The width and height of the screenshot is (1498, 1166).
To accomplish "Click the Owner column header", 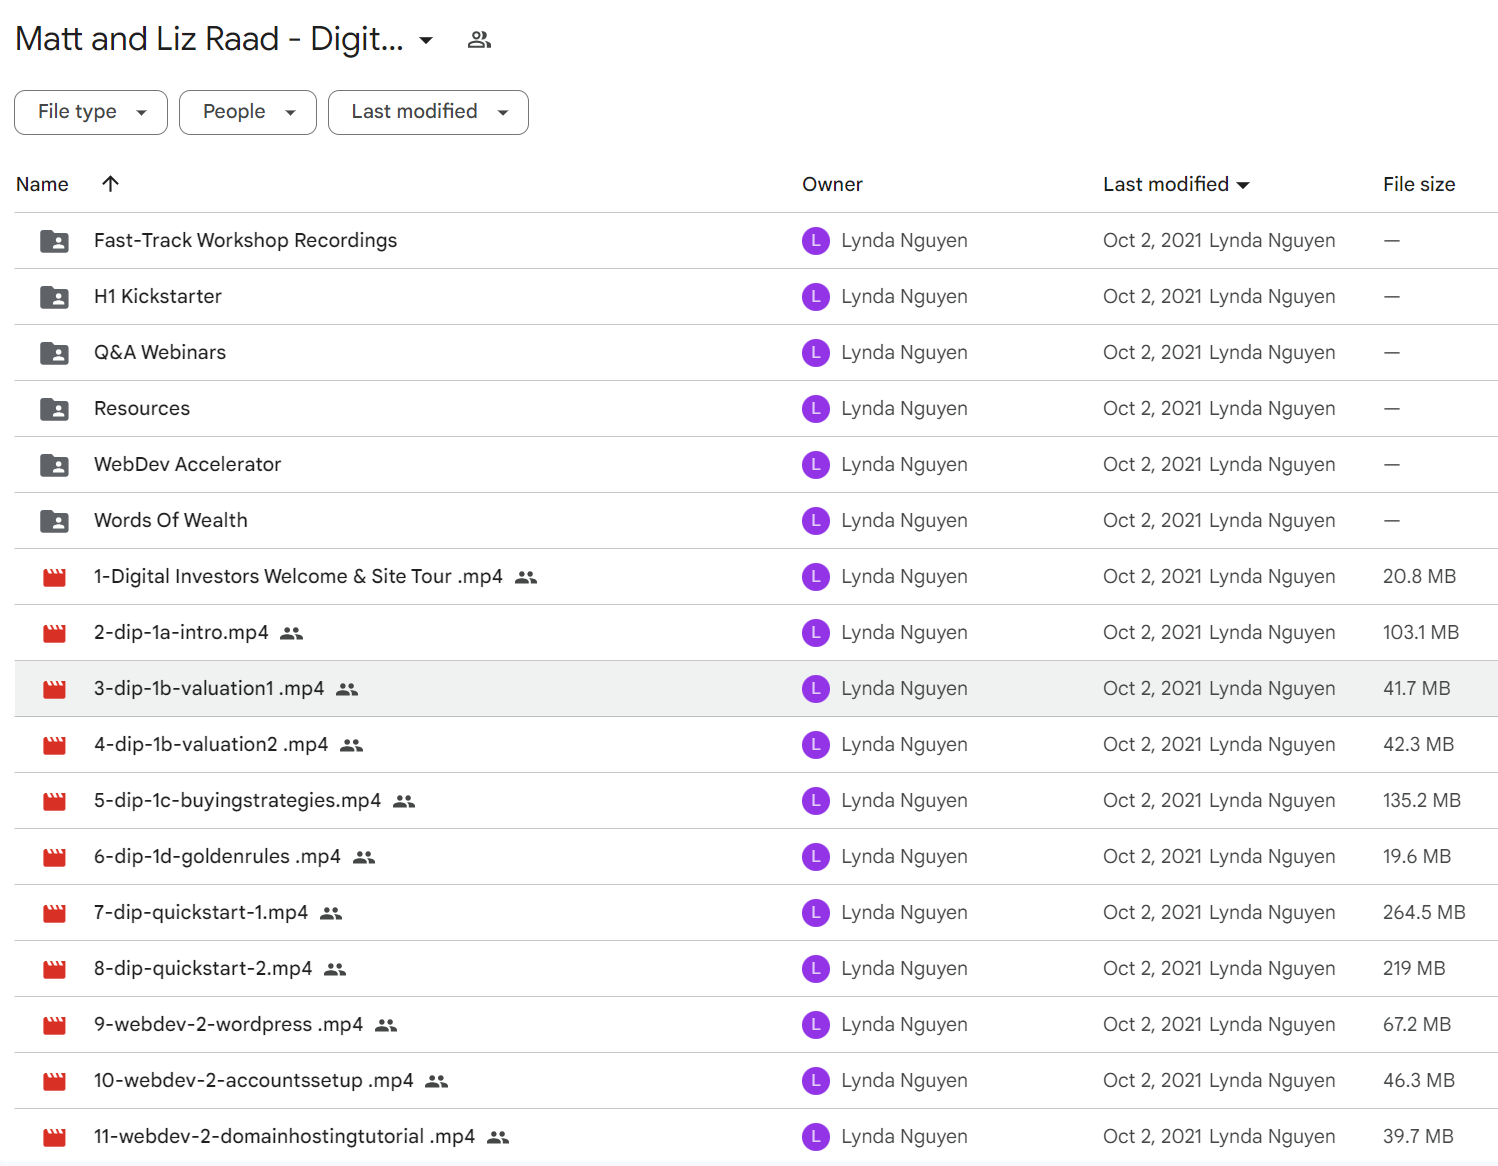I will coord(832,184).
